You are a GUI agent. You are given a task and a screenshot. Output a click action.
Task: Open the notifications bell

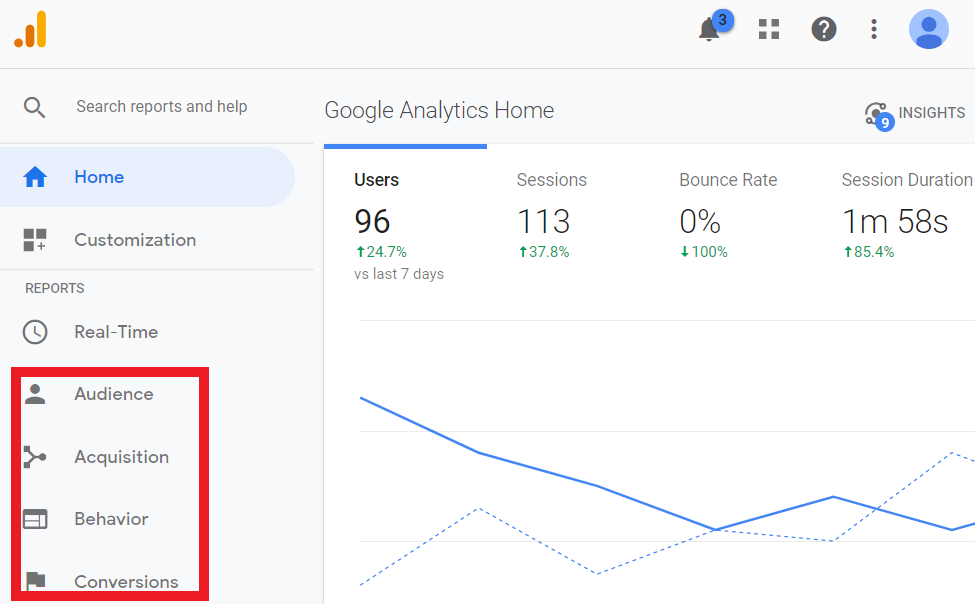click(x=709, y=30)
